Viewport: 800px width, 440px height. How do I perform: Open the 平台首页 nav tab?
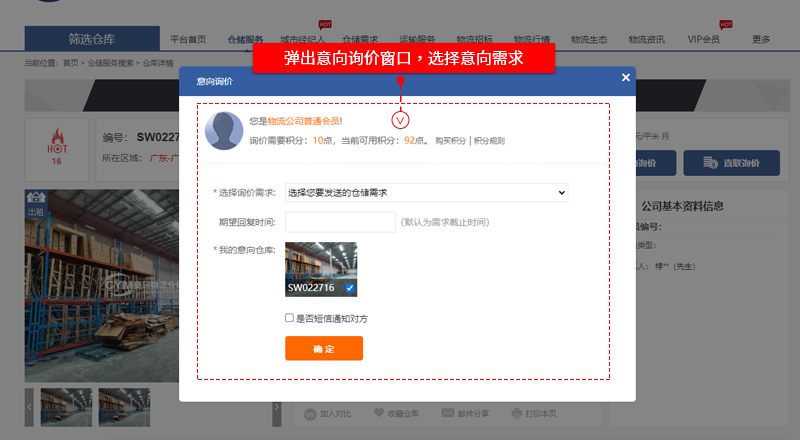click(x=188, y=39)
